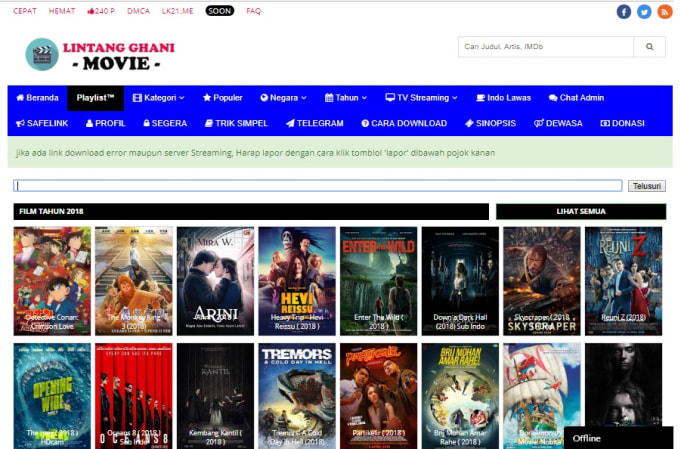
Task: Open Indo Lawas section
Action: (503, 98)
